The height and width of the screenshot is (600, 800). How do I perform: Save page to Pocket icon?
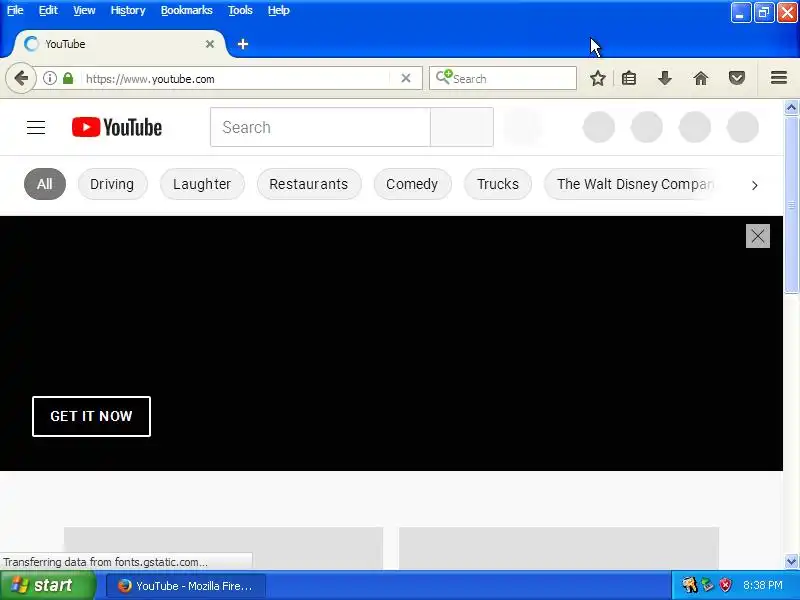click(736, 79)
